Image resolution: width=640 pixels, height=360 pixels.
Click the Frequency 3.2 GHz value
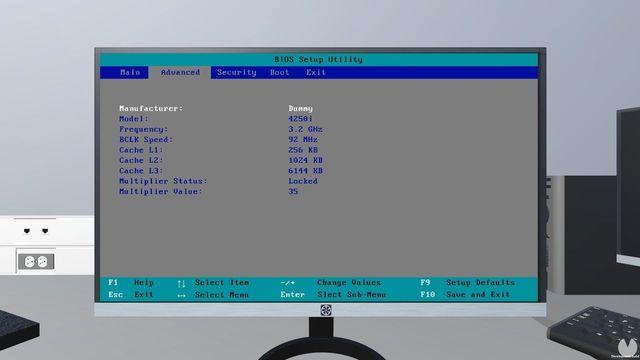(305, 129)
